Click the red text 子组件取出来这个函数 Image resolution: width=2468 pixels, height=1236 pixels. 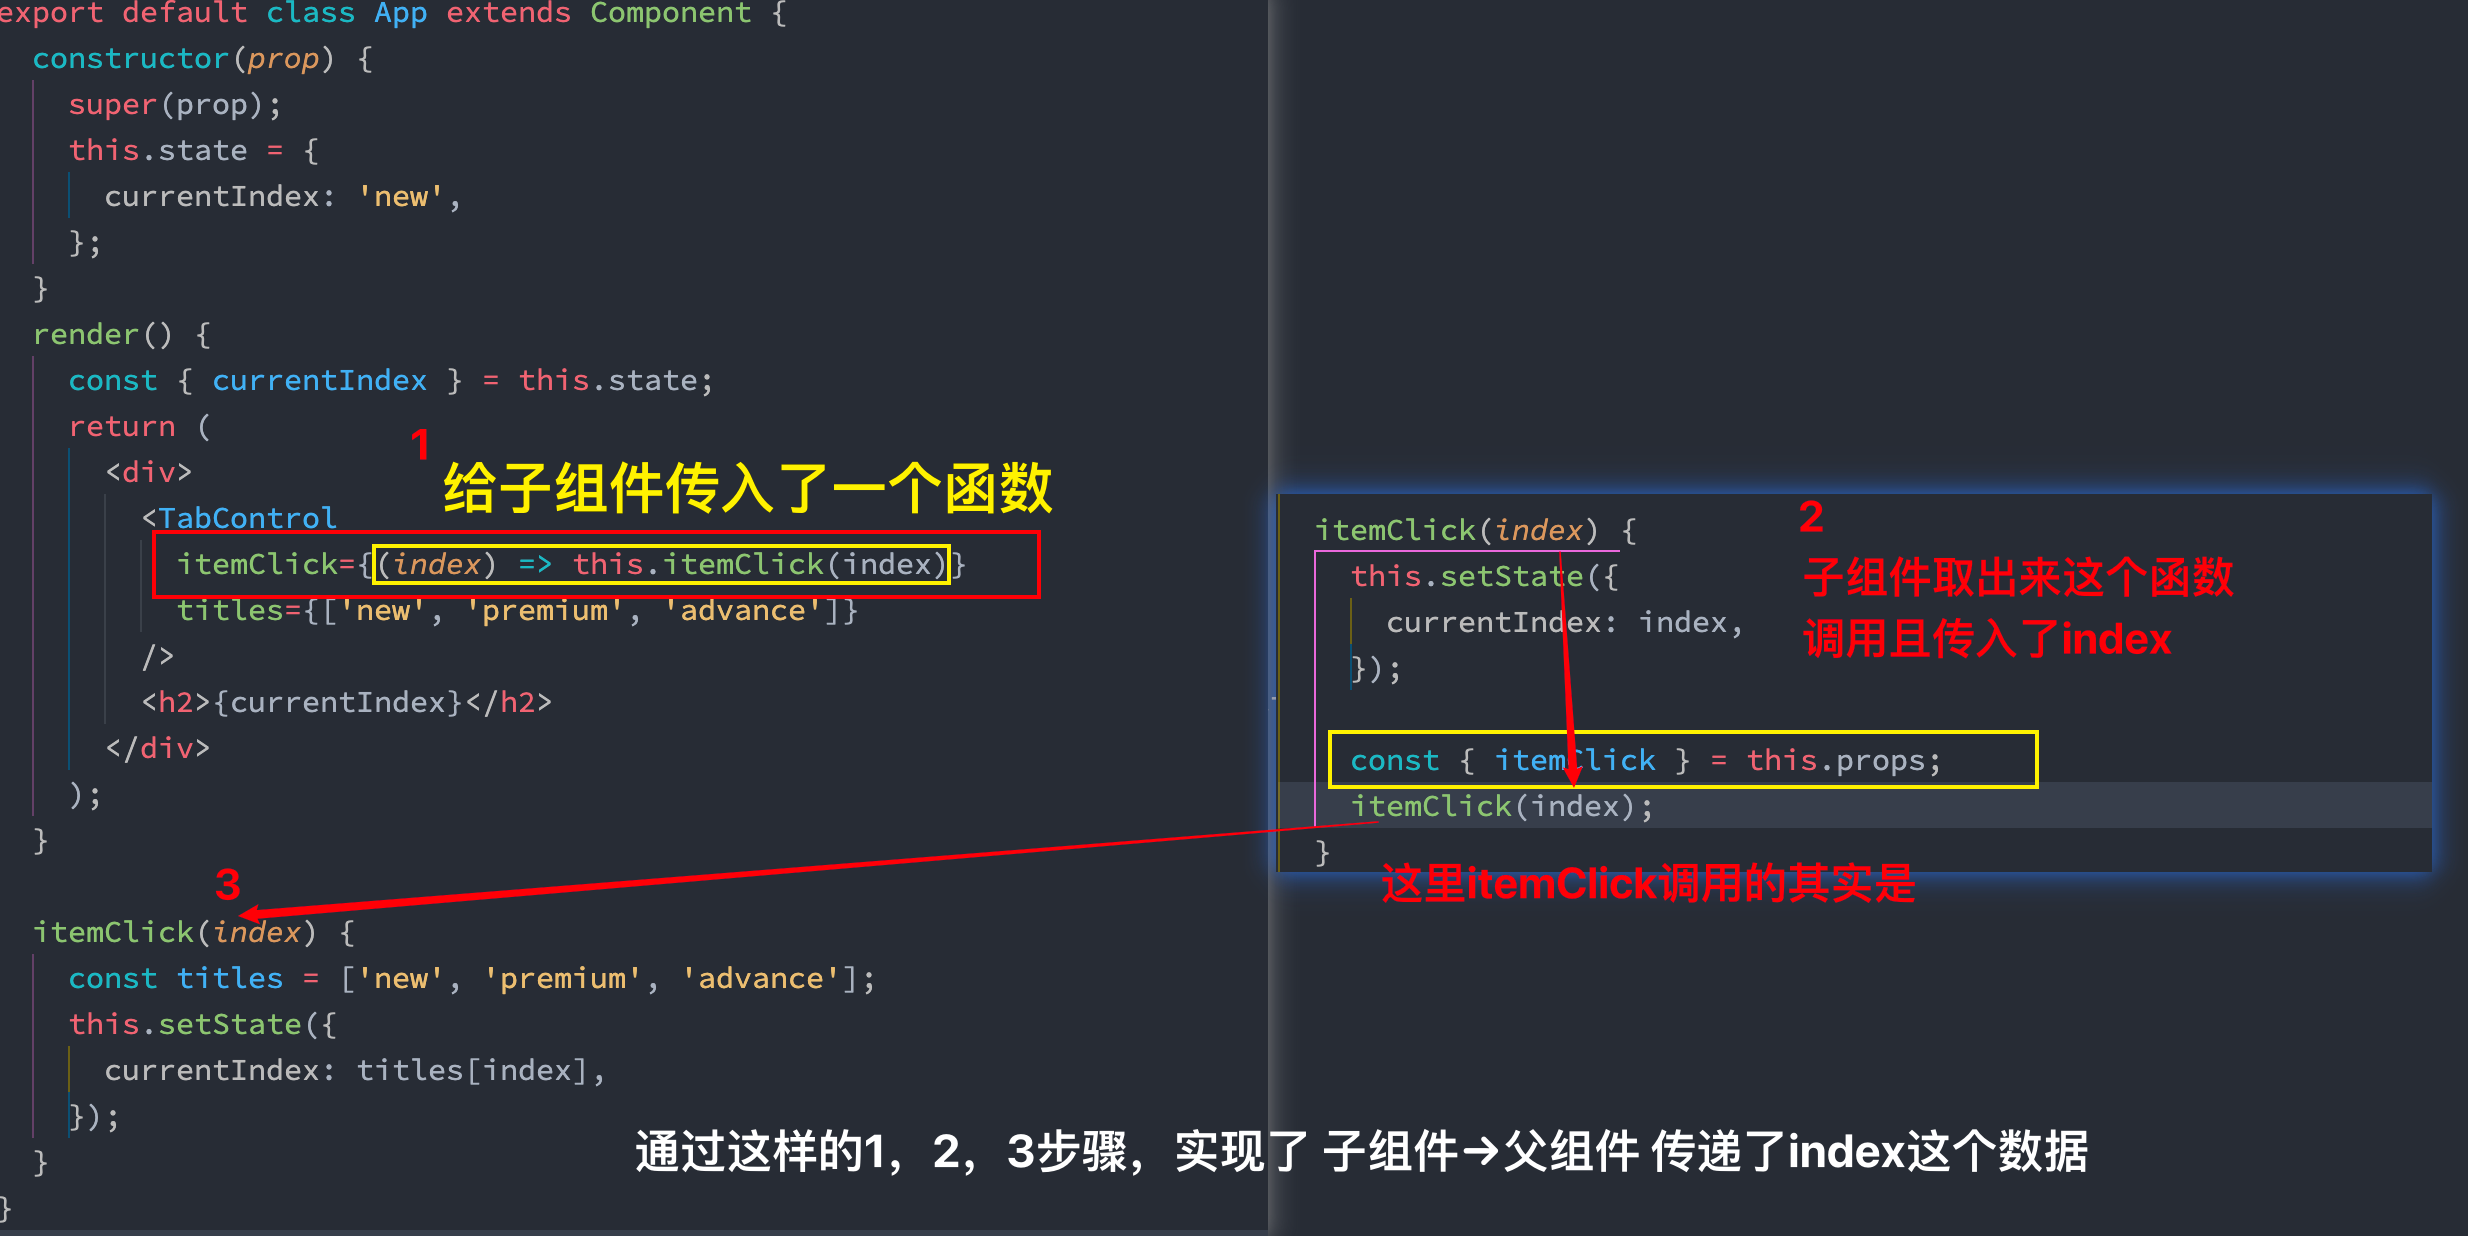coord(2018,578)
